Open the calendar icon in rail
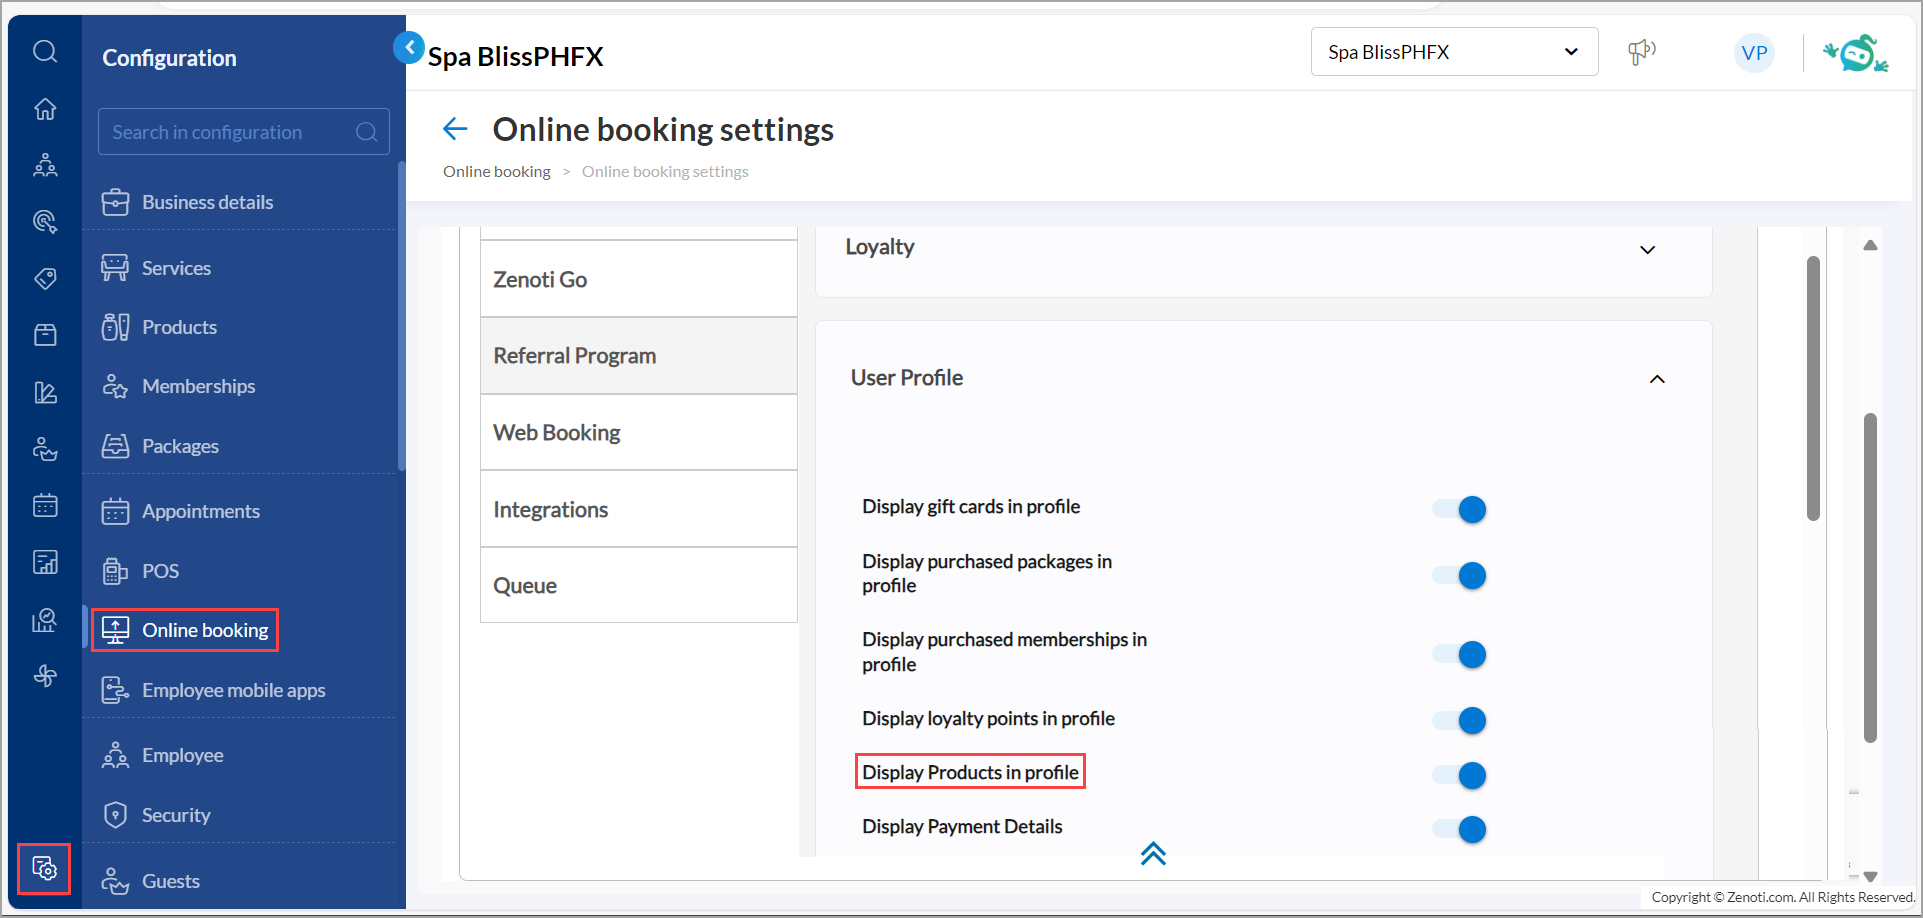 (x=45, y=505)
